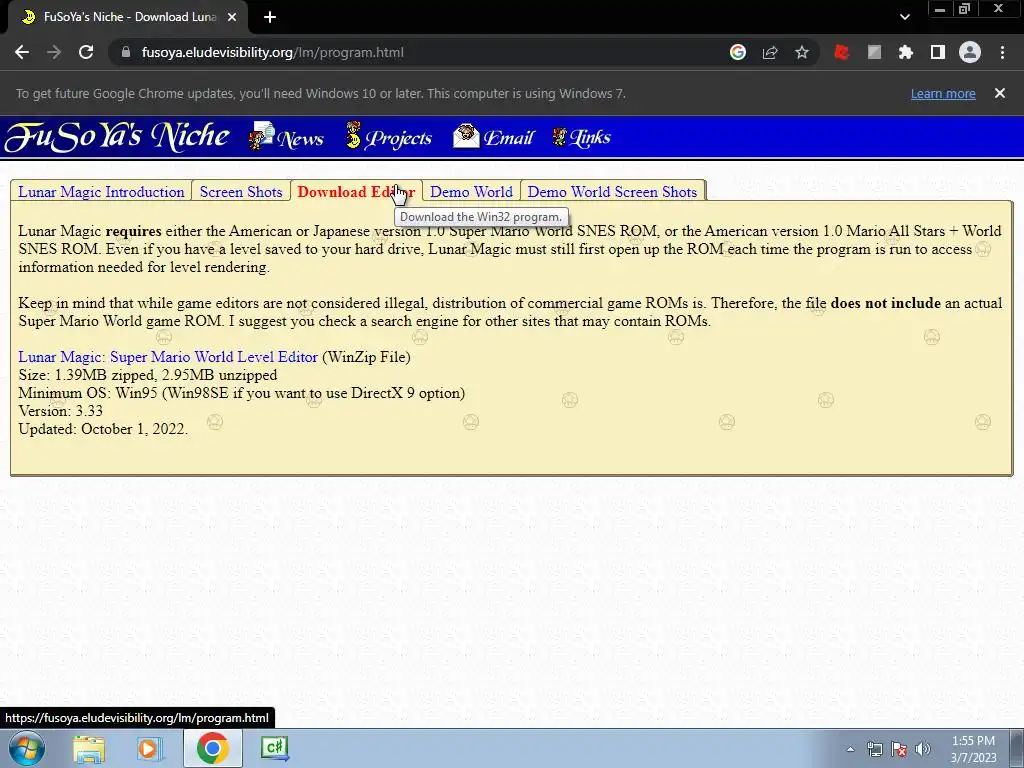Switch to the Screen Shots tab

[x=241, y=191]
